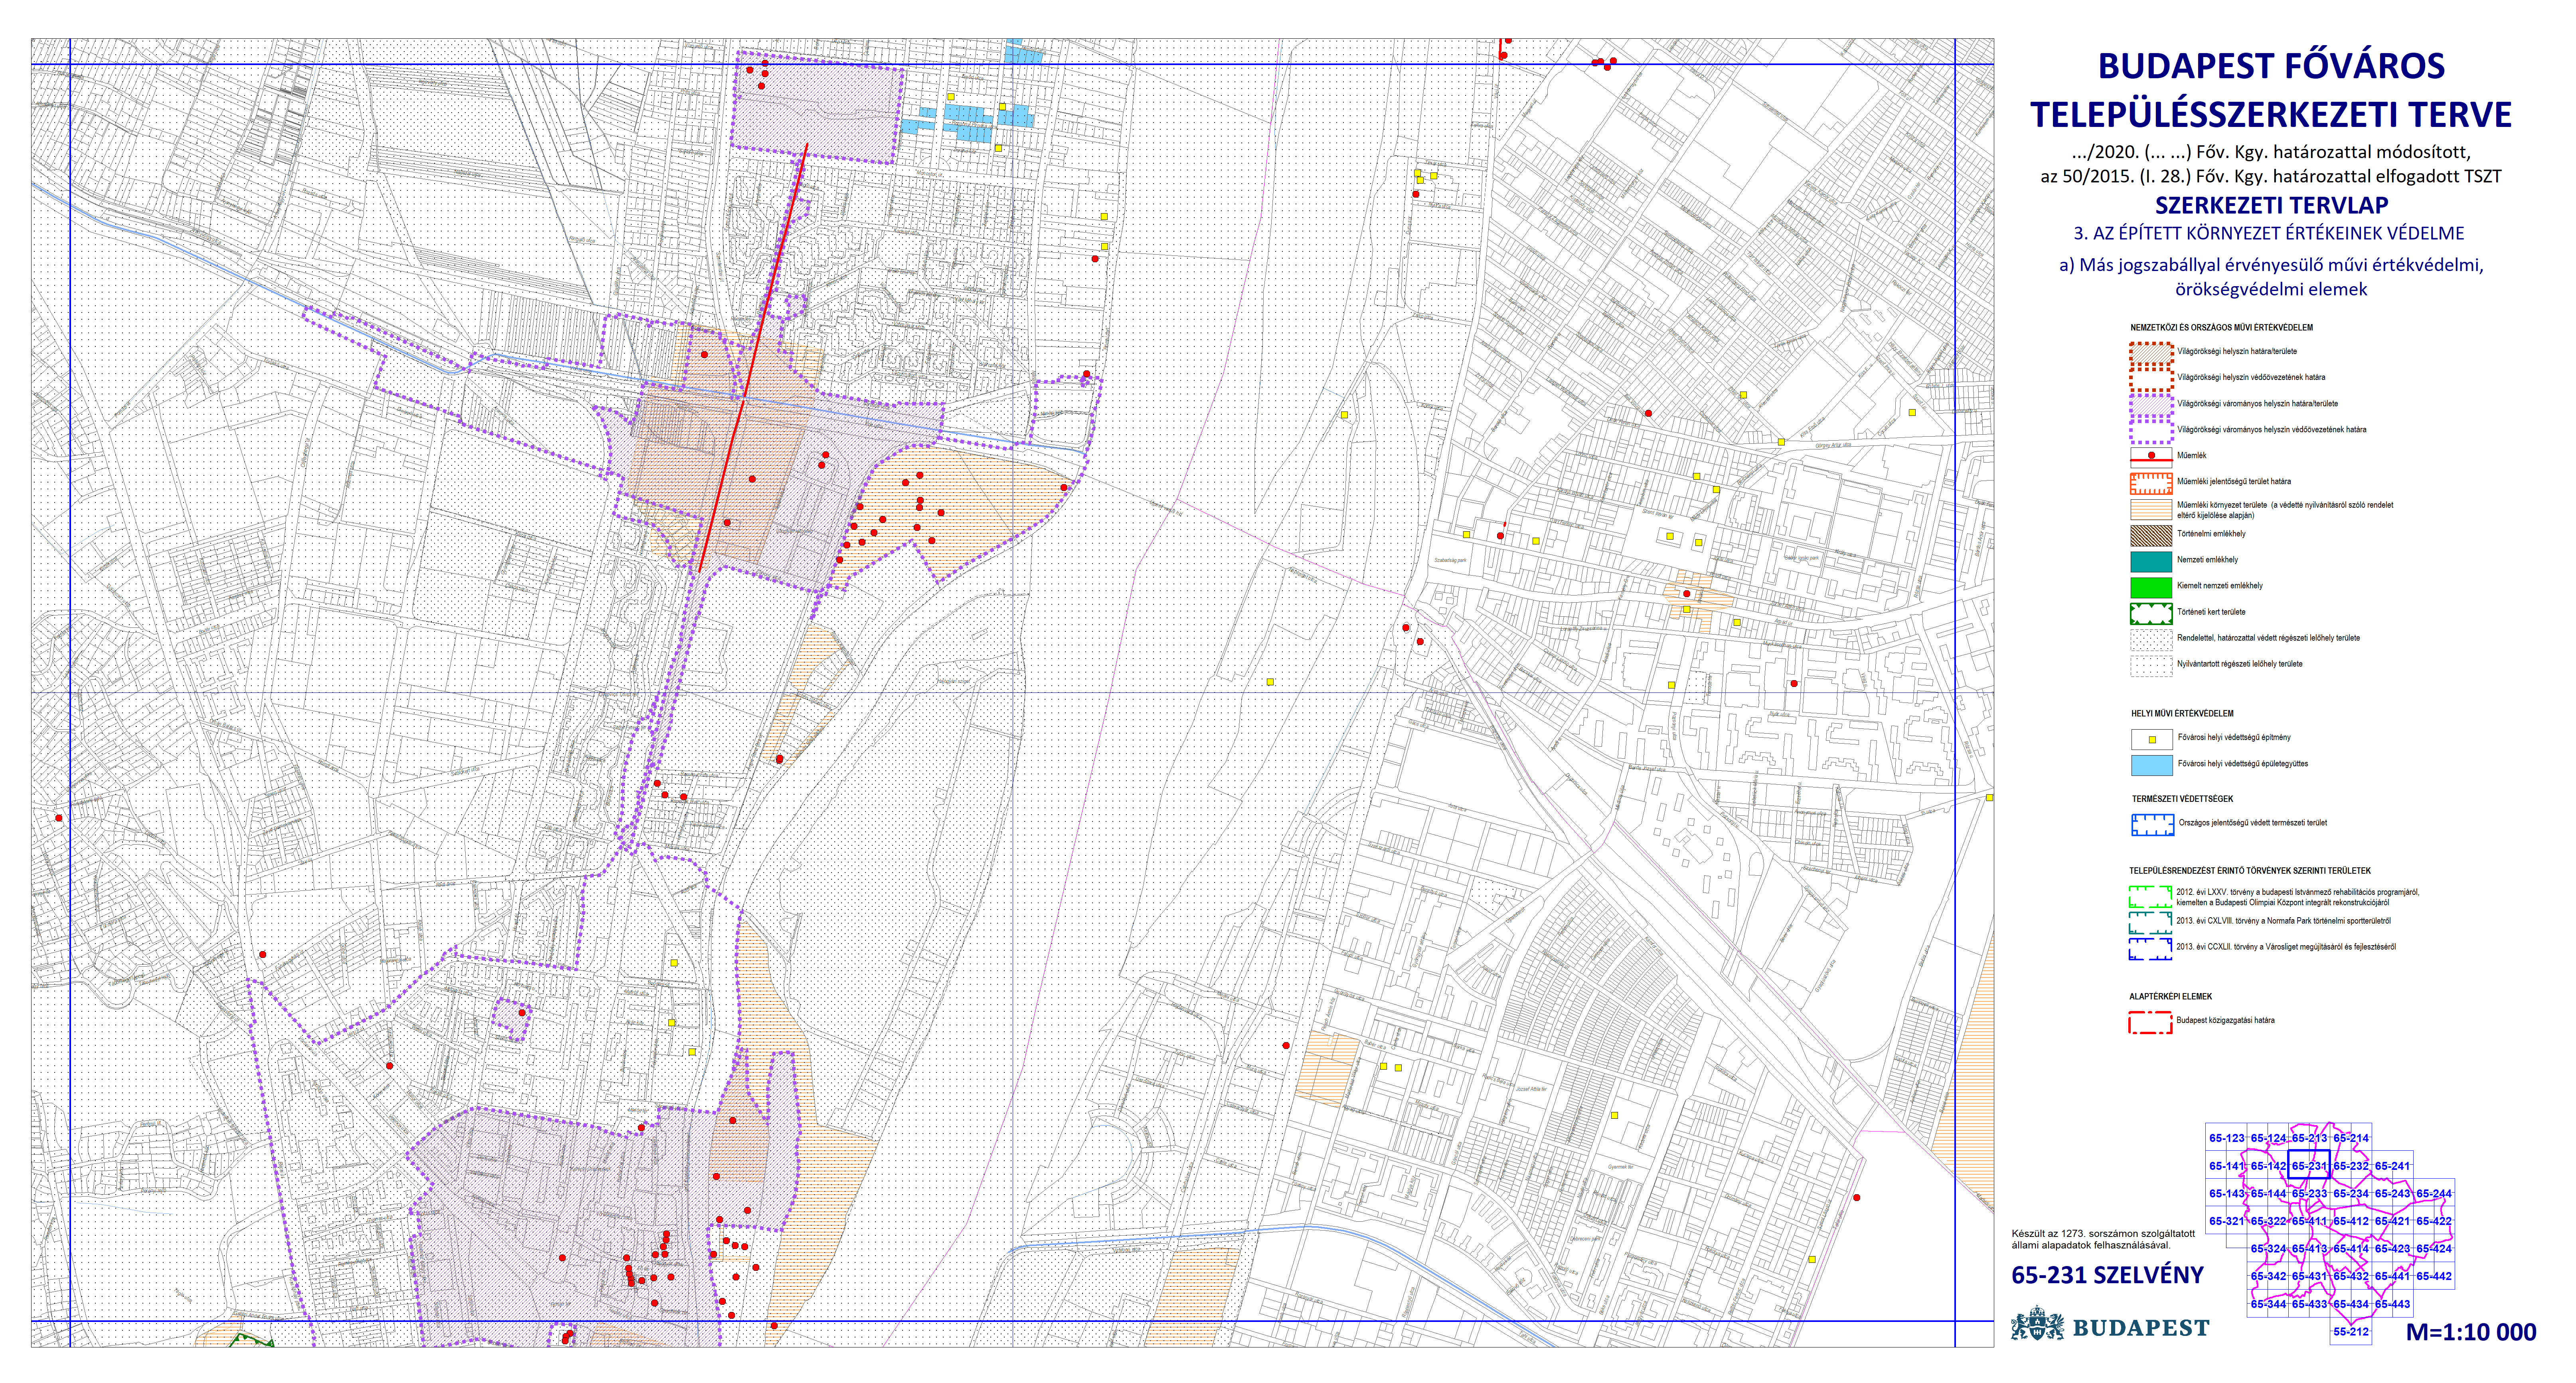Select tile 65-344 in the index map

[x=2268, y=1304]
